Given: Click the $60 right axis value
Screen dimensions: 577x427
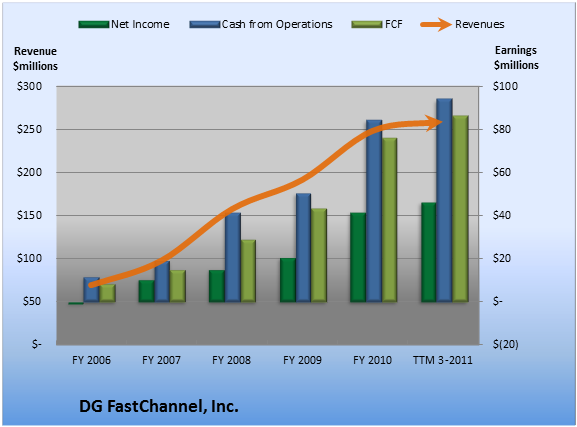Looking at the screenshot, I should 502,172.
